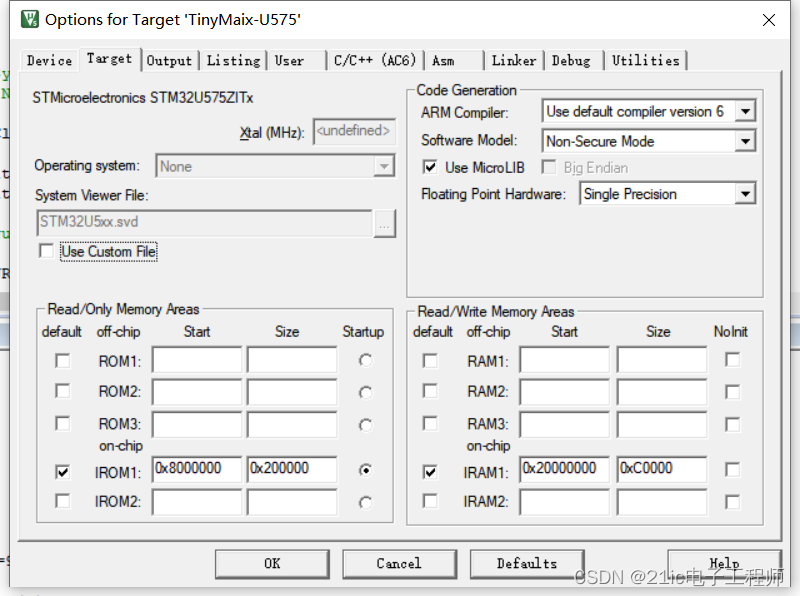This screenshot has width=800, height=596.
Task: Go to the Listing tab
Action: click(x=233, y=61)
